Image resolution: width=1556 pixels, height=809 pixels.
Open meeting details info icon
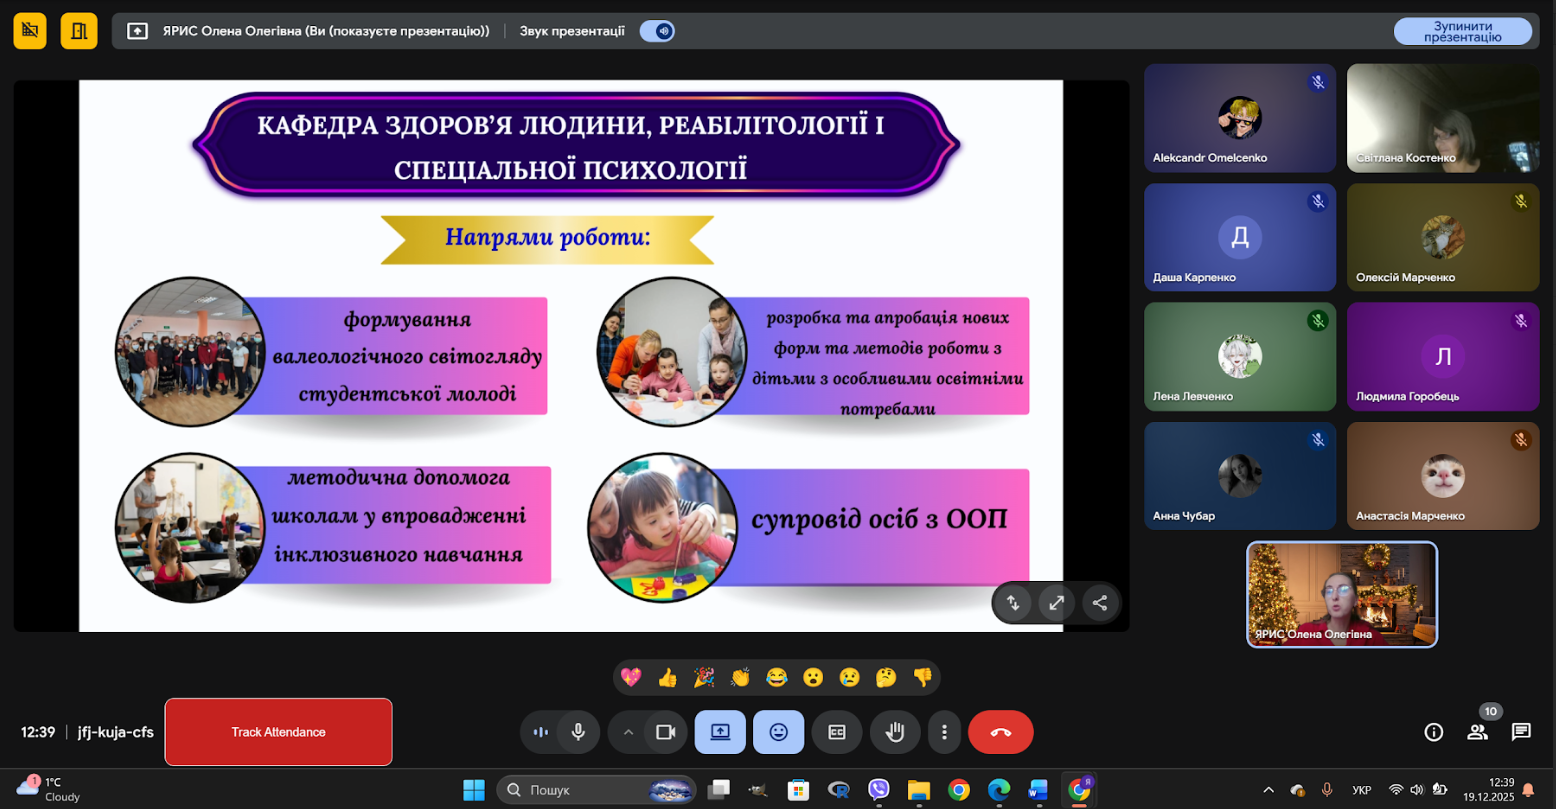pyautogui.click(x=1433, y=732)
